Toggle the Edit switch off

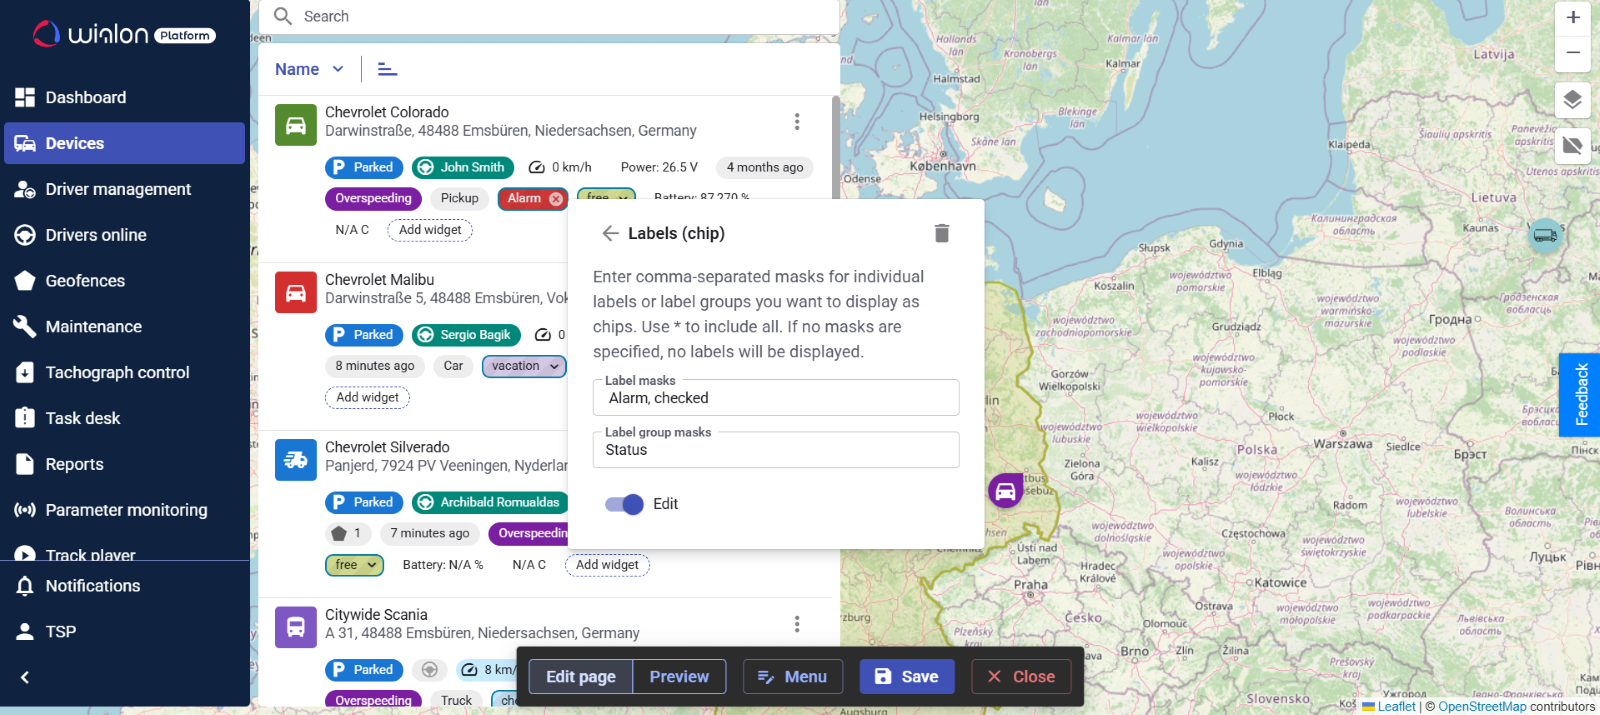625,504
